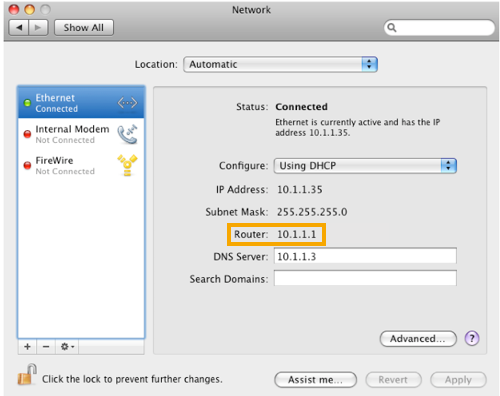Select the Ethernet service in sidebar
This screenshot has height=396, width=500.
point(81,103)
